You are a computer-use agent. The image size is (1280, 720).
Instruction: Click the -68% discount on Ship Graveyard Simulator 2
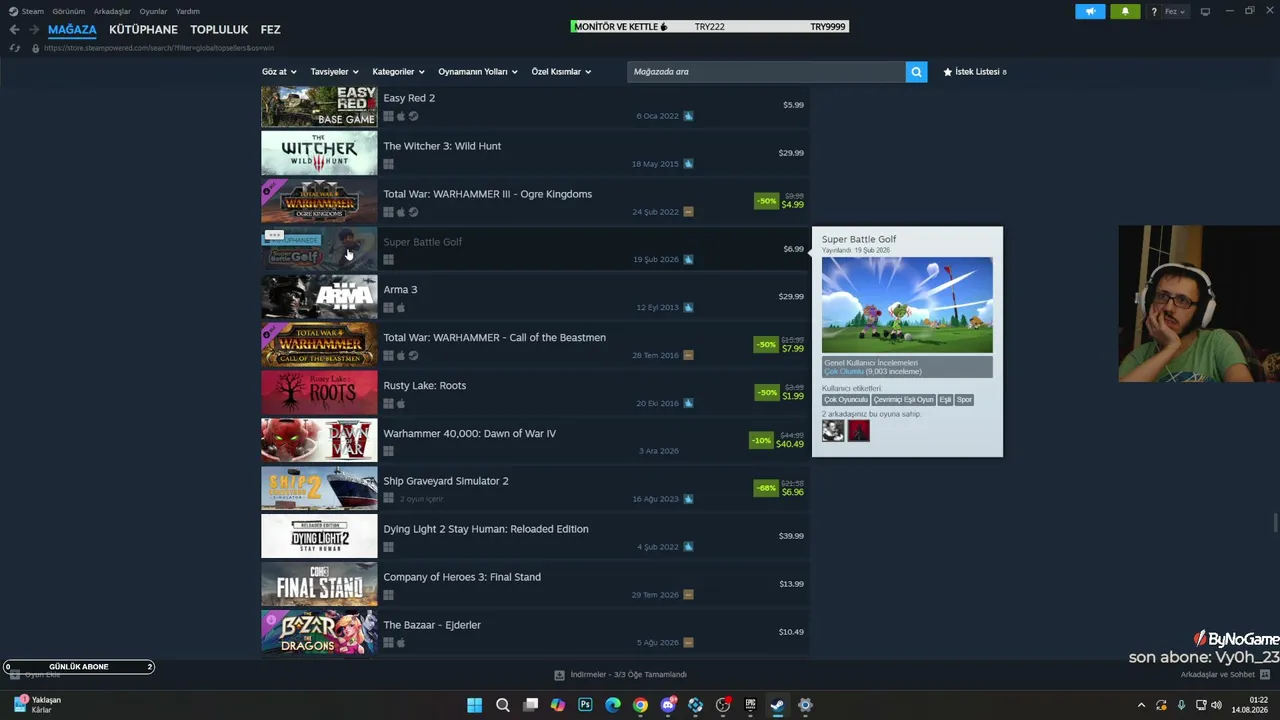tap(766, 489)
